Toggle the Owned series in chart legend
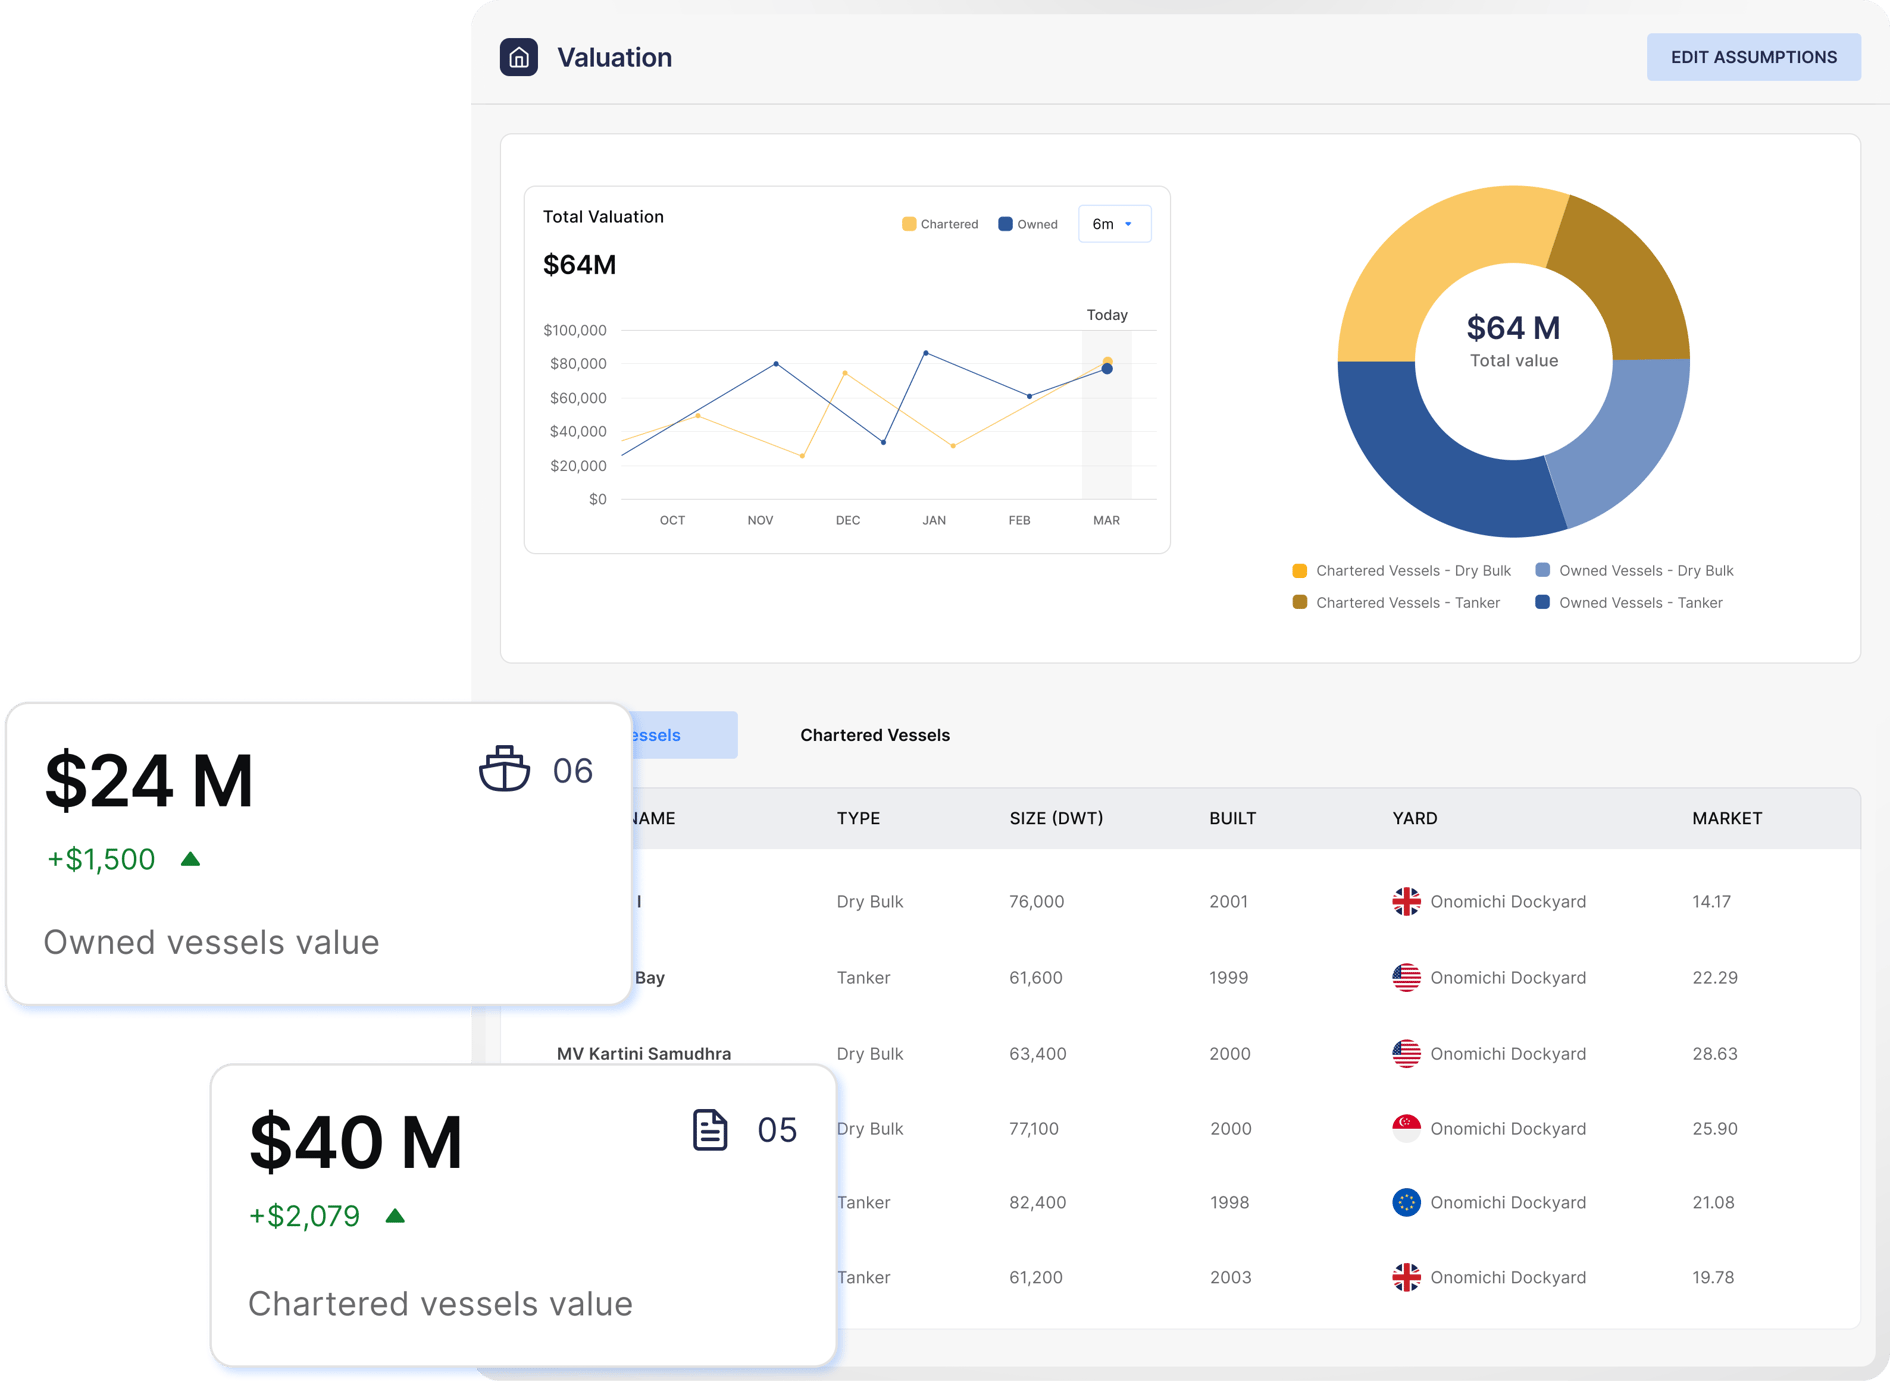Viewport: 1890px width, 1382px height. pyautogui.click(x=1027, y=224)
